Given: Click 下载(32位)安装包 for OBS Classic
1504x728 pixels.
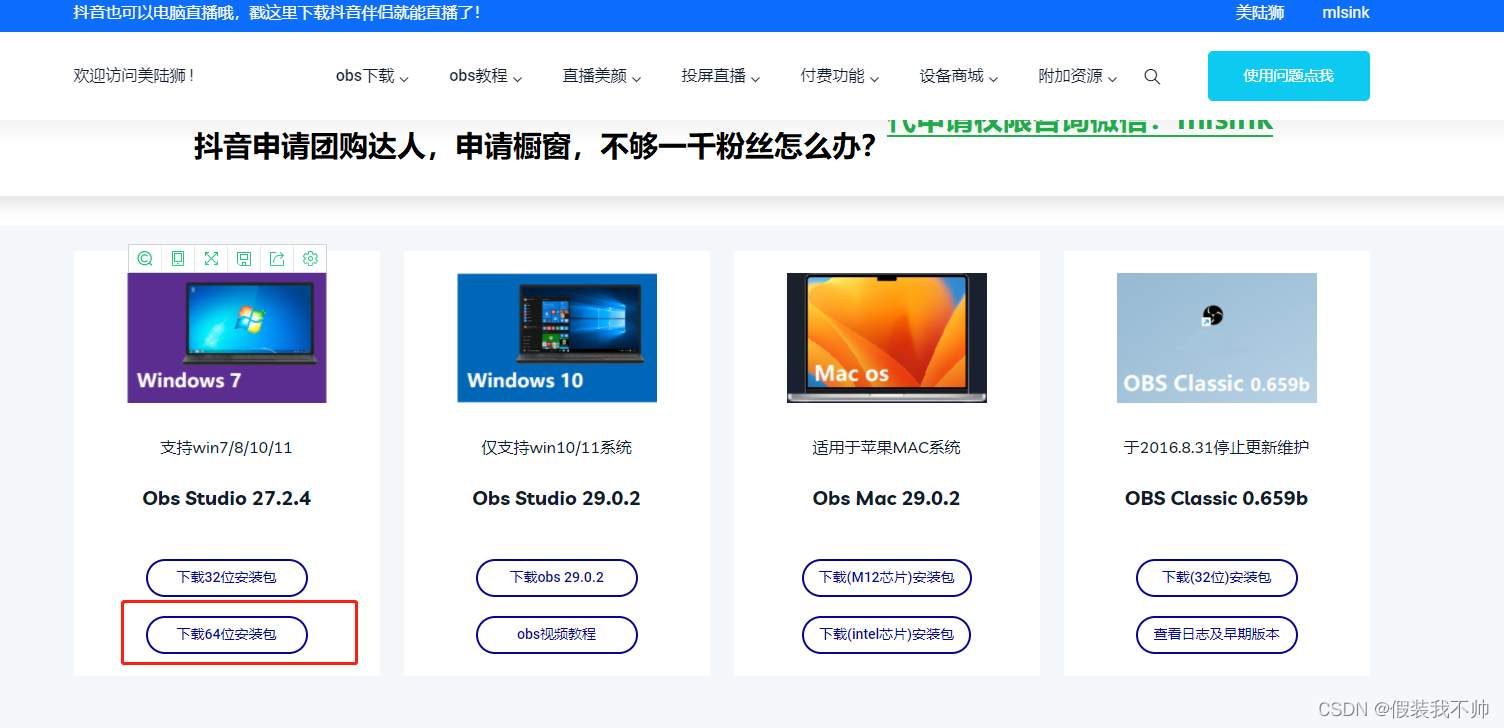Looking at the screenshot, I should (x=1217, y=578).
